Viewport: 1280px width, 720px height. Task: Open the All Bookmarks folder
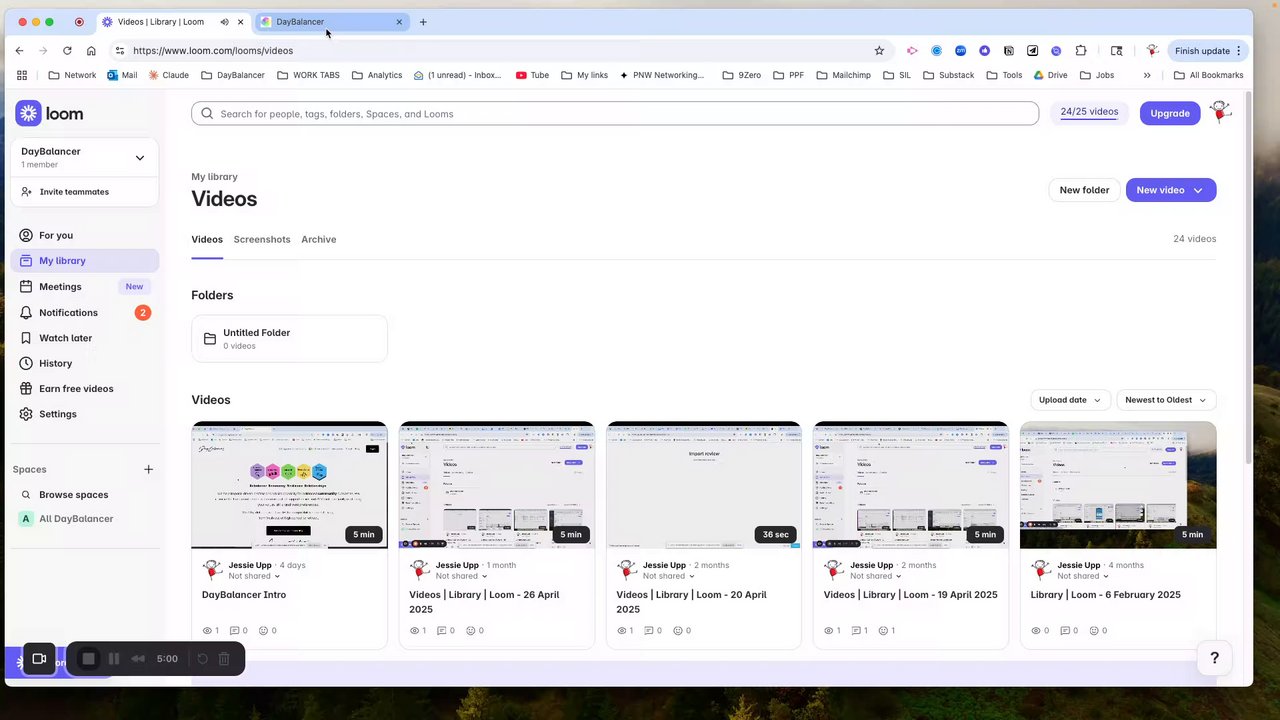pyautogui.click(x=1208, y=75)
